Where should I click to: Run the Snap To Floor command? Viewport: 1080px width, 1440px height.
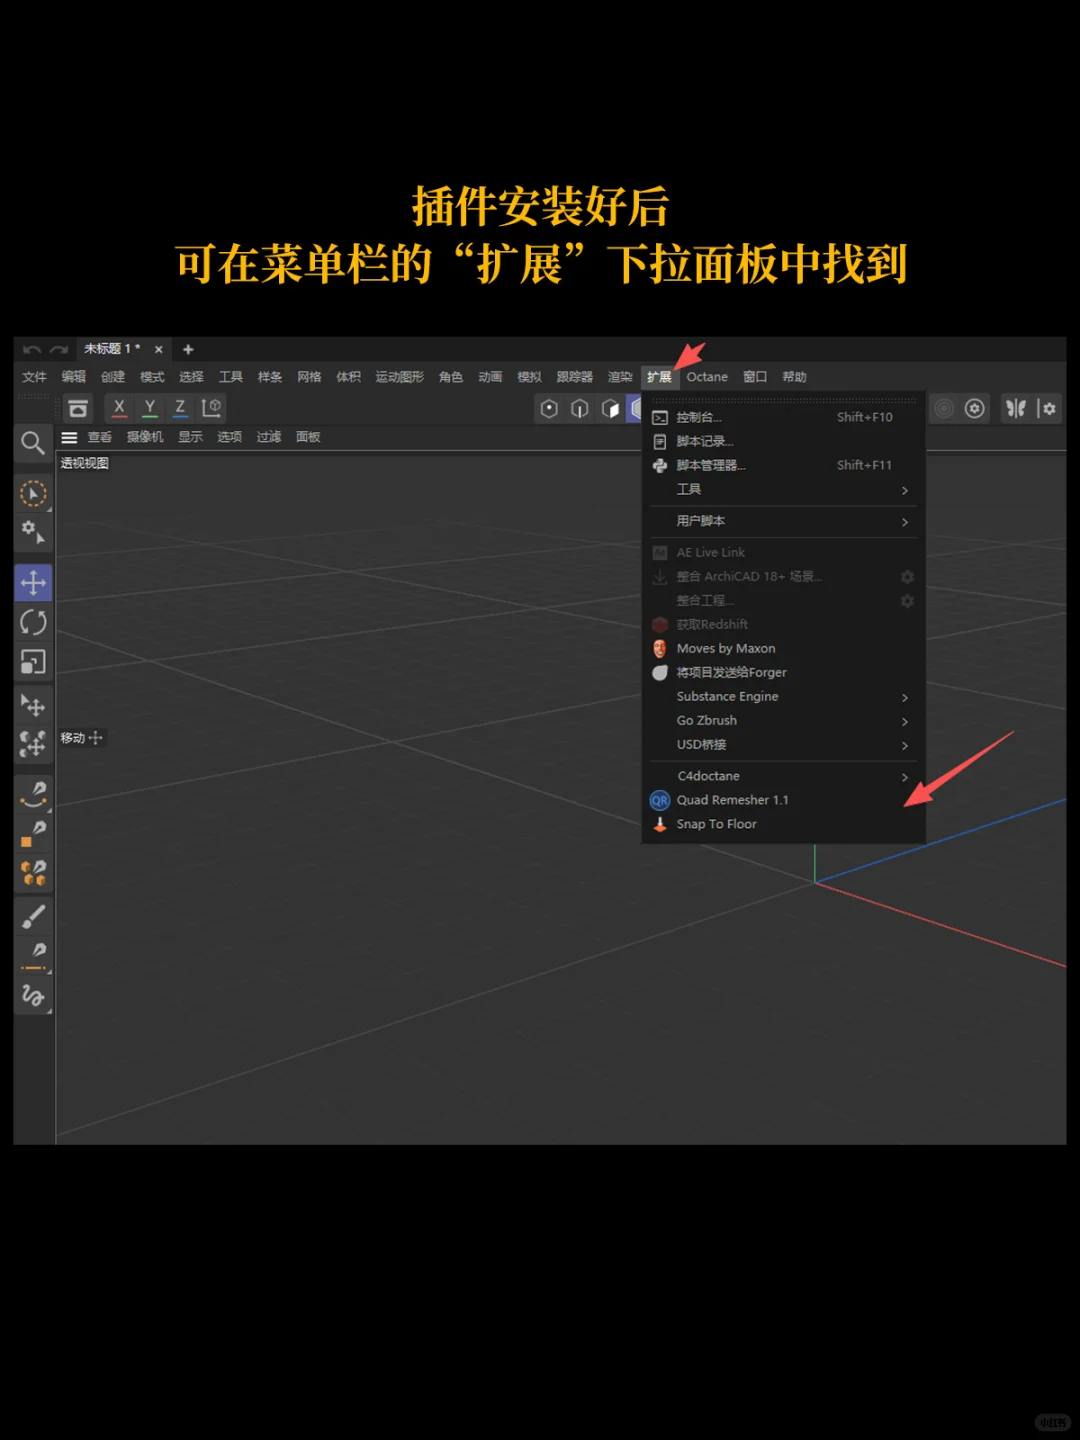click(717, 824)
